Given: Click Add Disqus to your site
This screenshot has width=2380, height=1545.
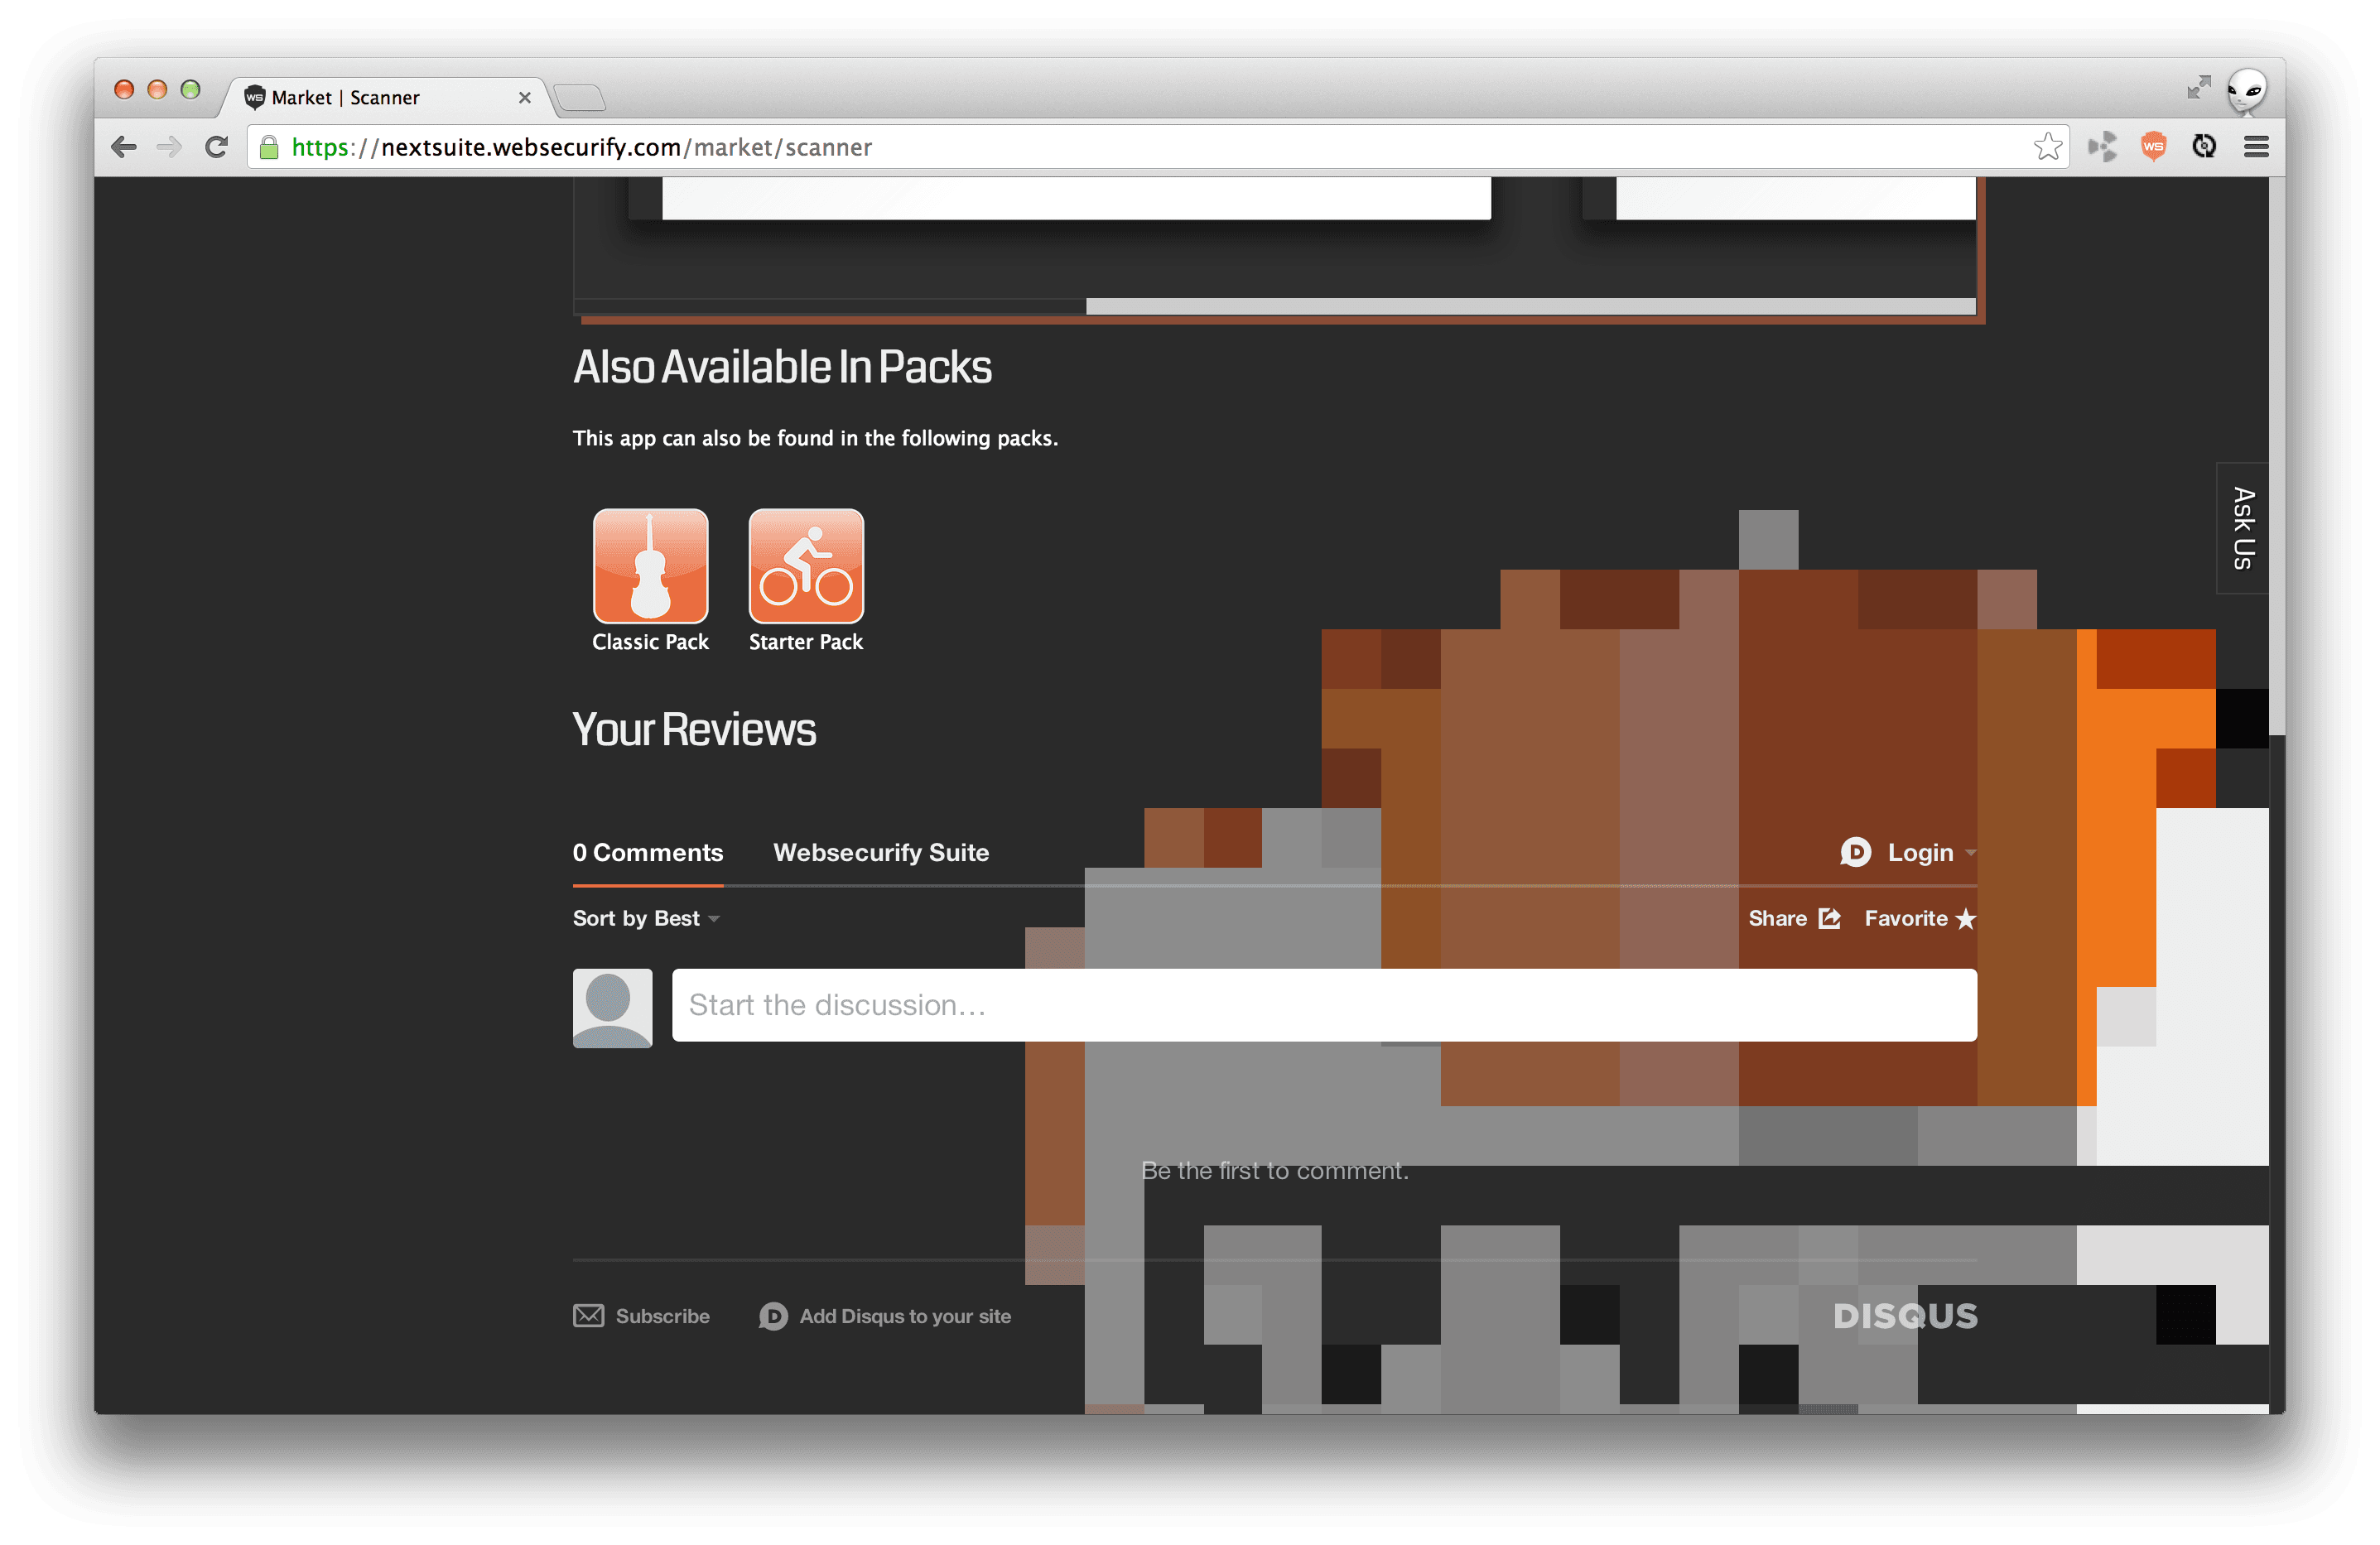Looking at the screenshot, I should pos(905,1316).
